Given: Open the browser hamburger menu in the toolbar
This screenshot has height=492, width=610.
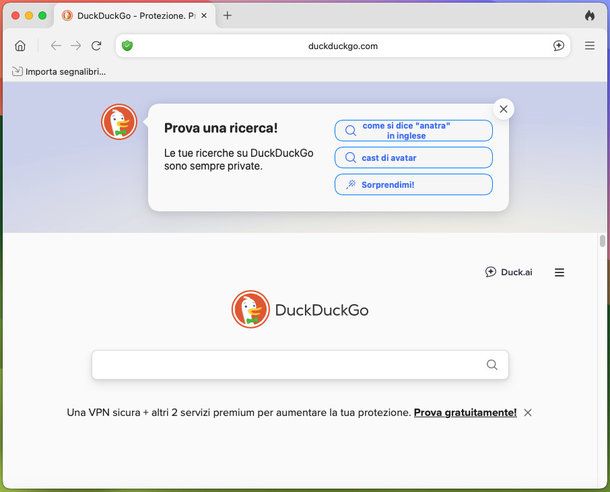Looking at the screenshot, I should pyautogui.click(x=590, y=46).
